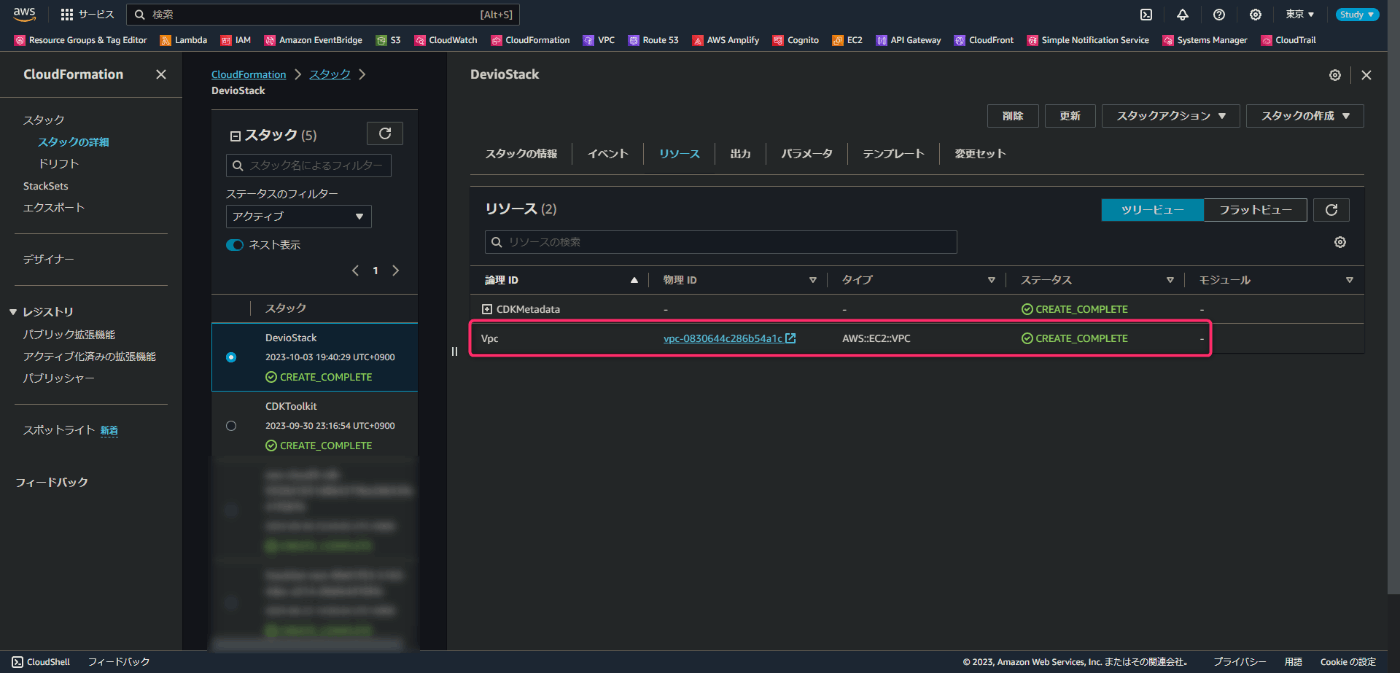Click the AWS logo home icon
Viewport: 1400px width, 673px height.
point(24,14)
